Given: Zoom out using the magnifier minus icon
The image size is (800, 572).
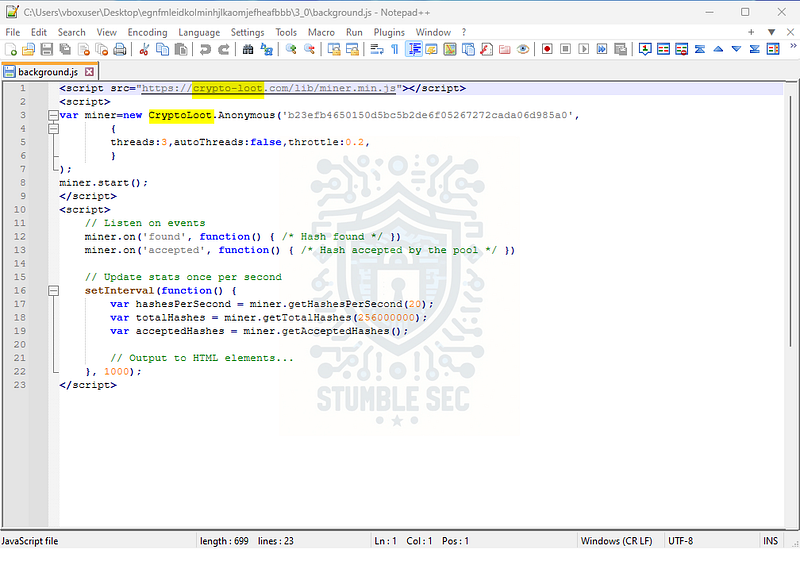Looking at the screenshot, I should 309,49.
